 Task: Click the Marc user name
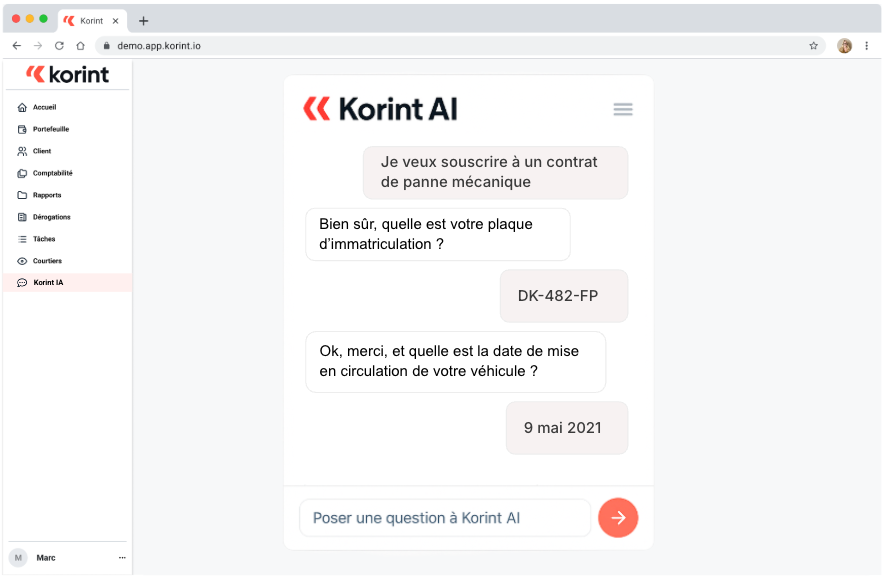(x=46, y=558)
